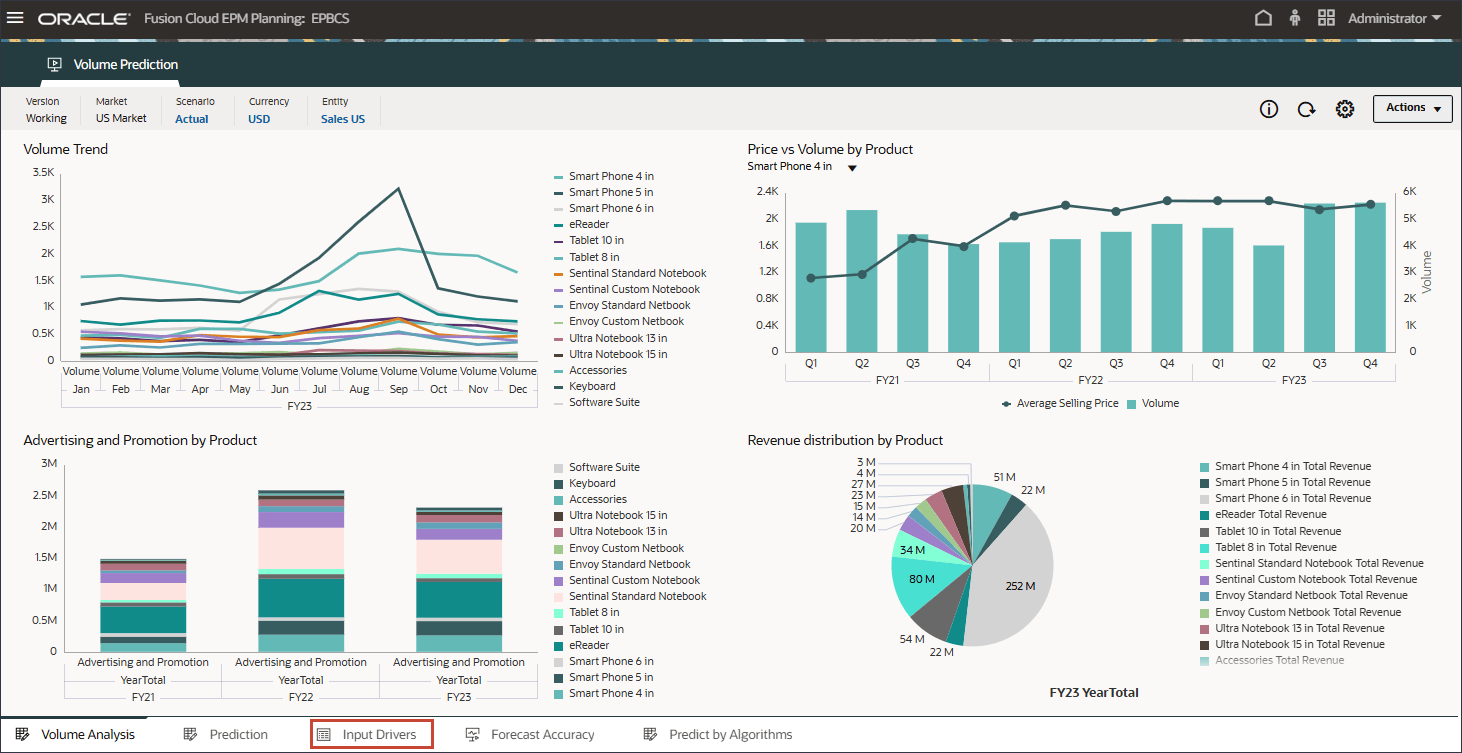Click Keyboard swatch in Advertising and Promotion legend
This screenshot has height=753, width=1462.
[x=559, y=484]
